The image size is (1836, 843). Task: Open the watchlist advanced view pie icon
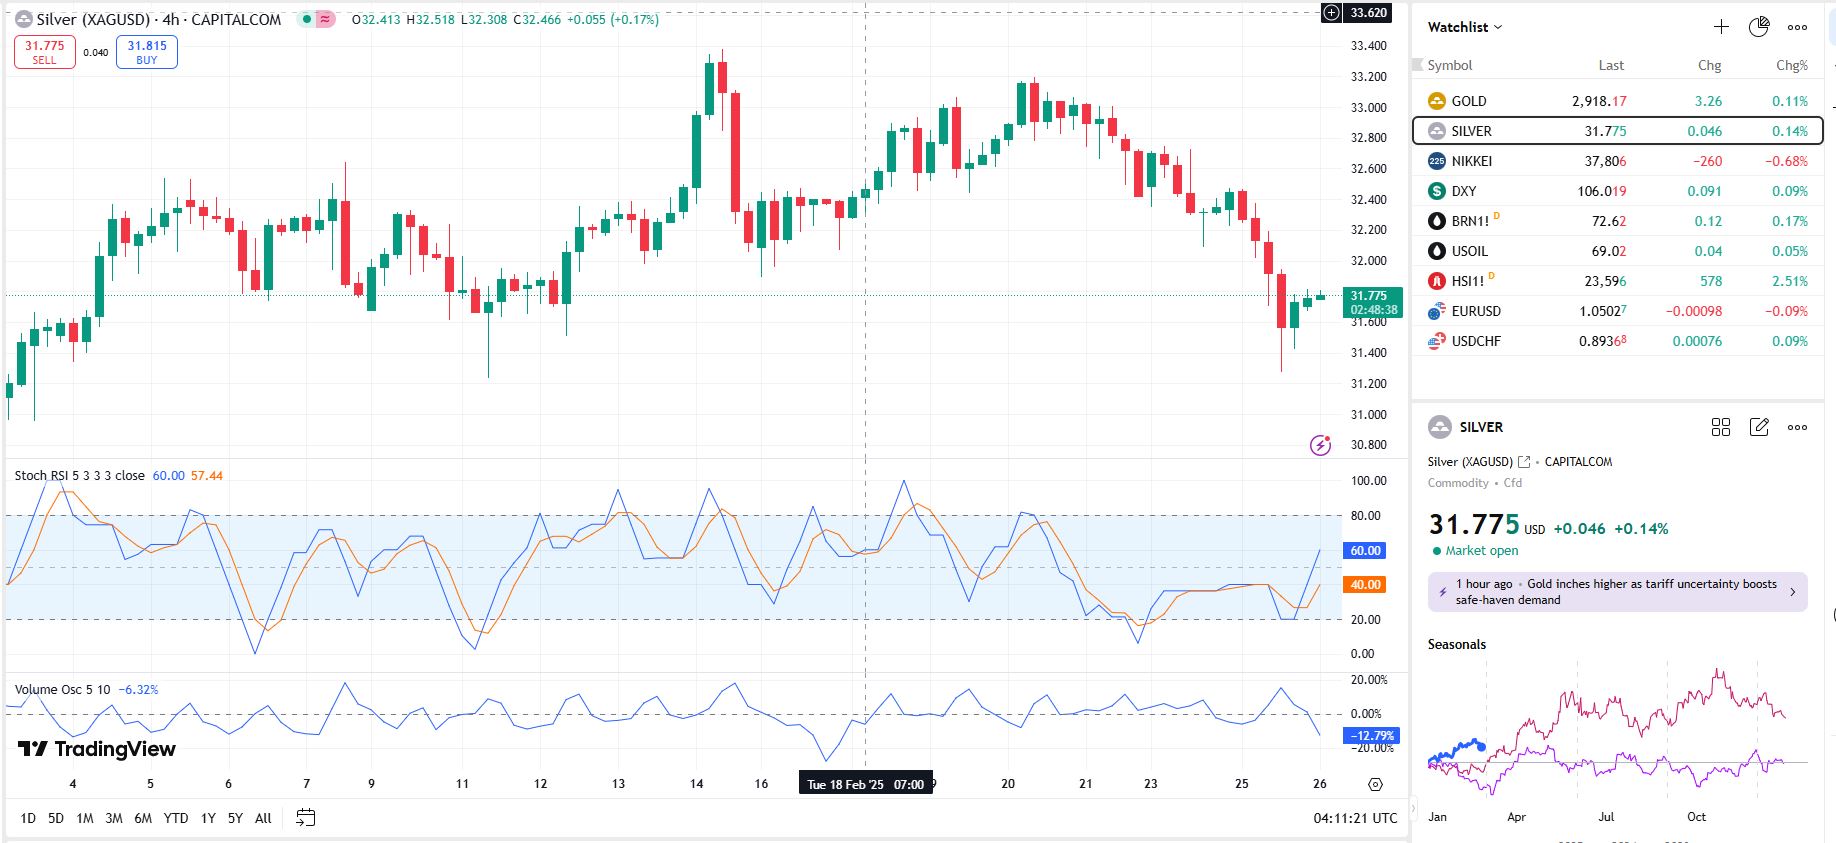pyautogui.click(x=1759, y=27)
